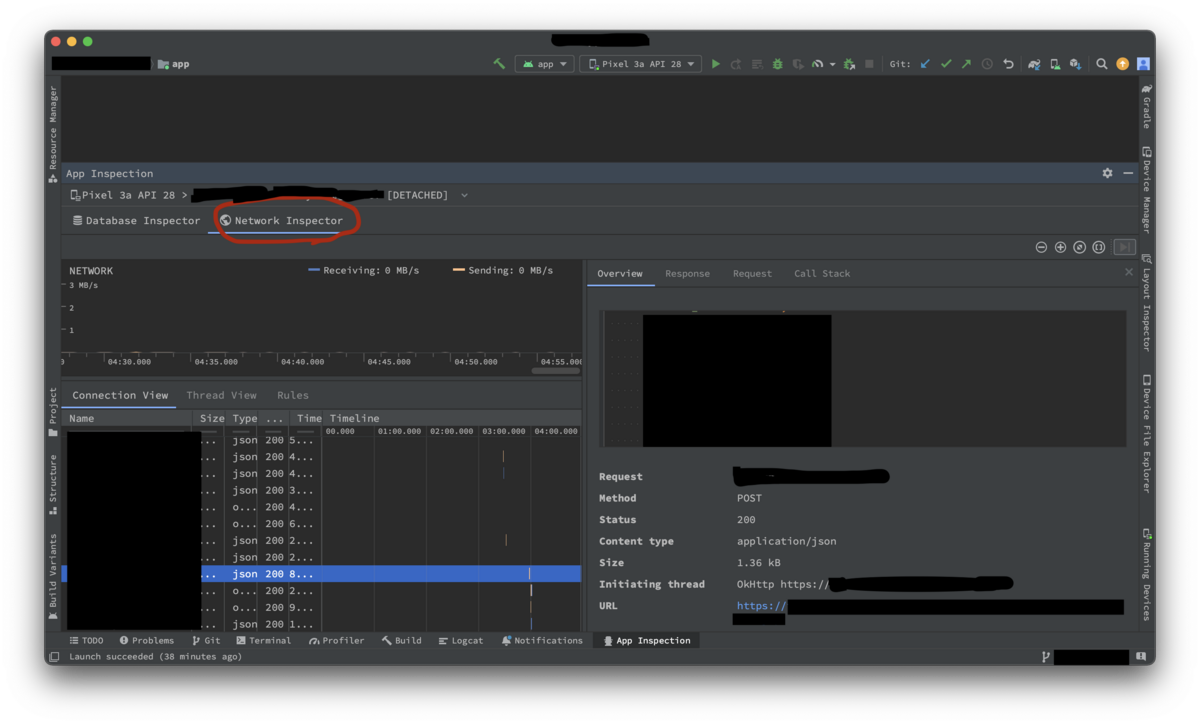
Task: Click the Git rollback arrow icon
Action: (x=1008, y=64)
